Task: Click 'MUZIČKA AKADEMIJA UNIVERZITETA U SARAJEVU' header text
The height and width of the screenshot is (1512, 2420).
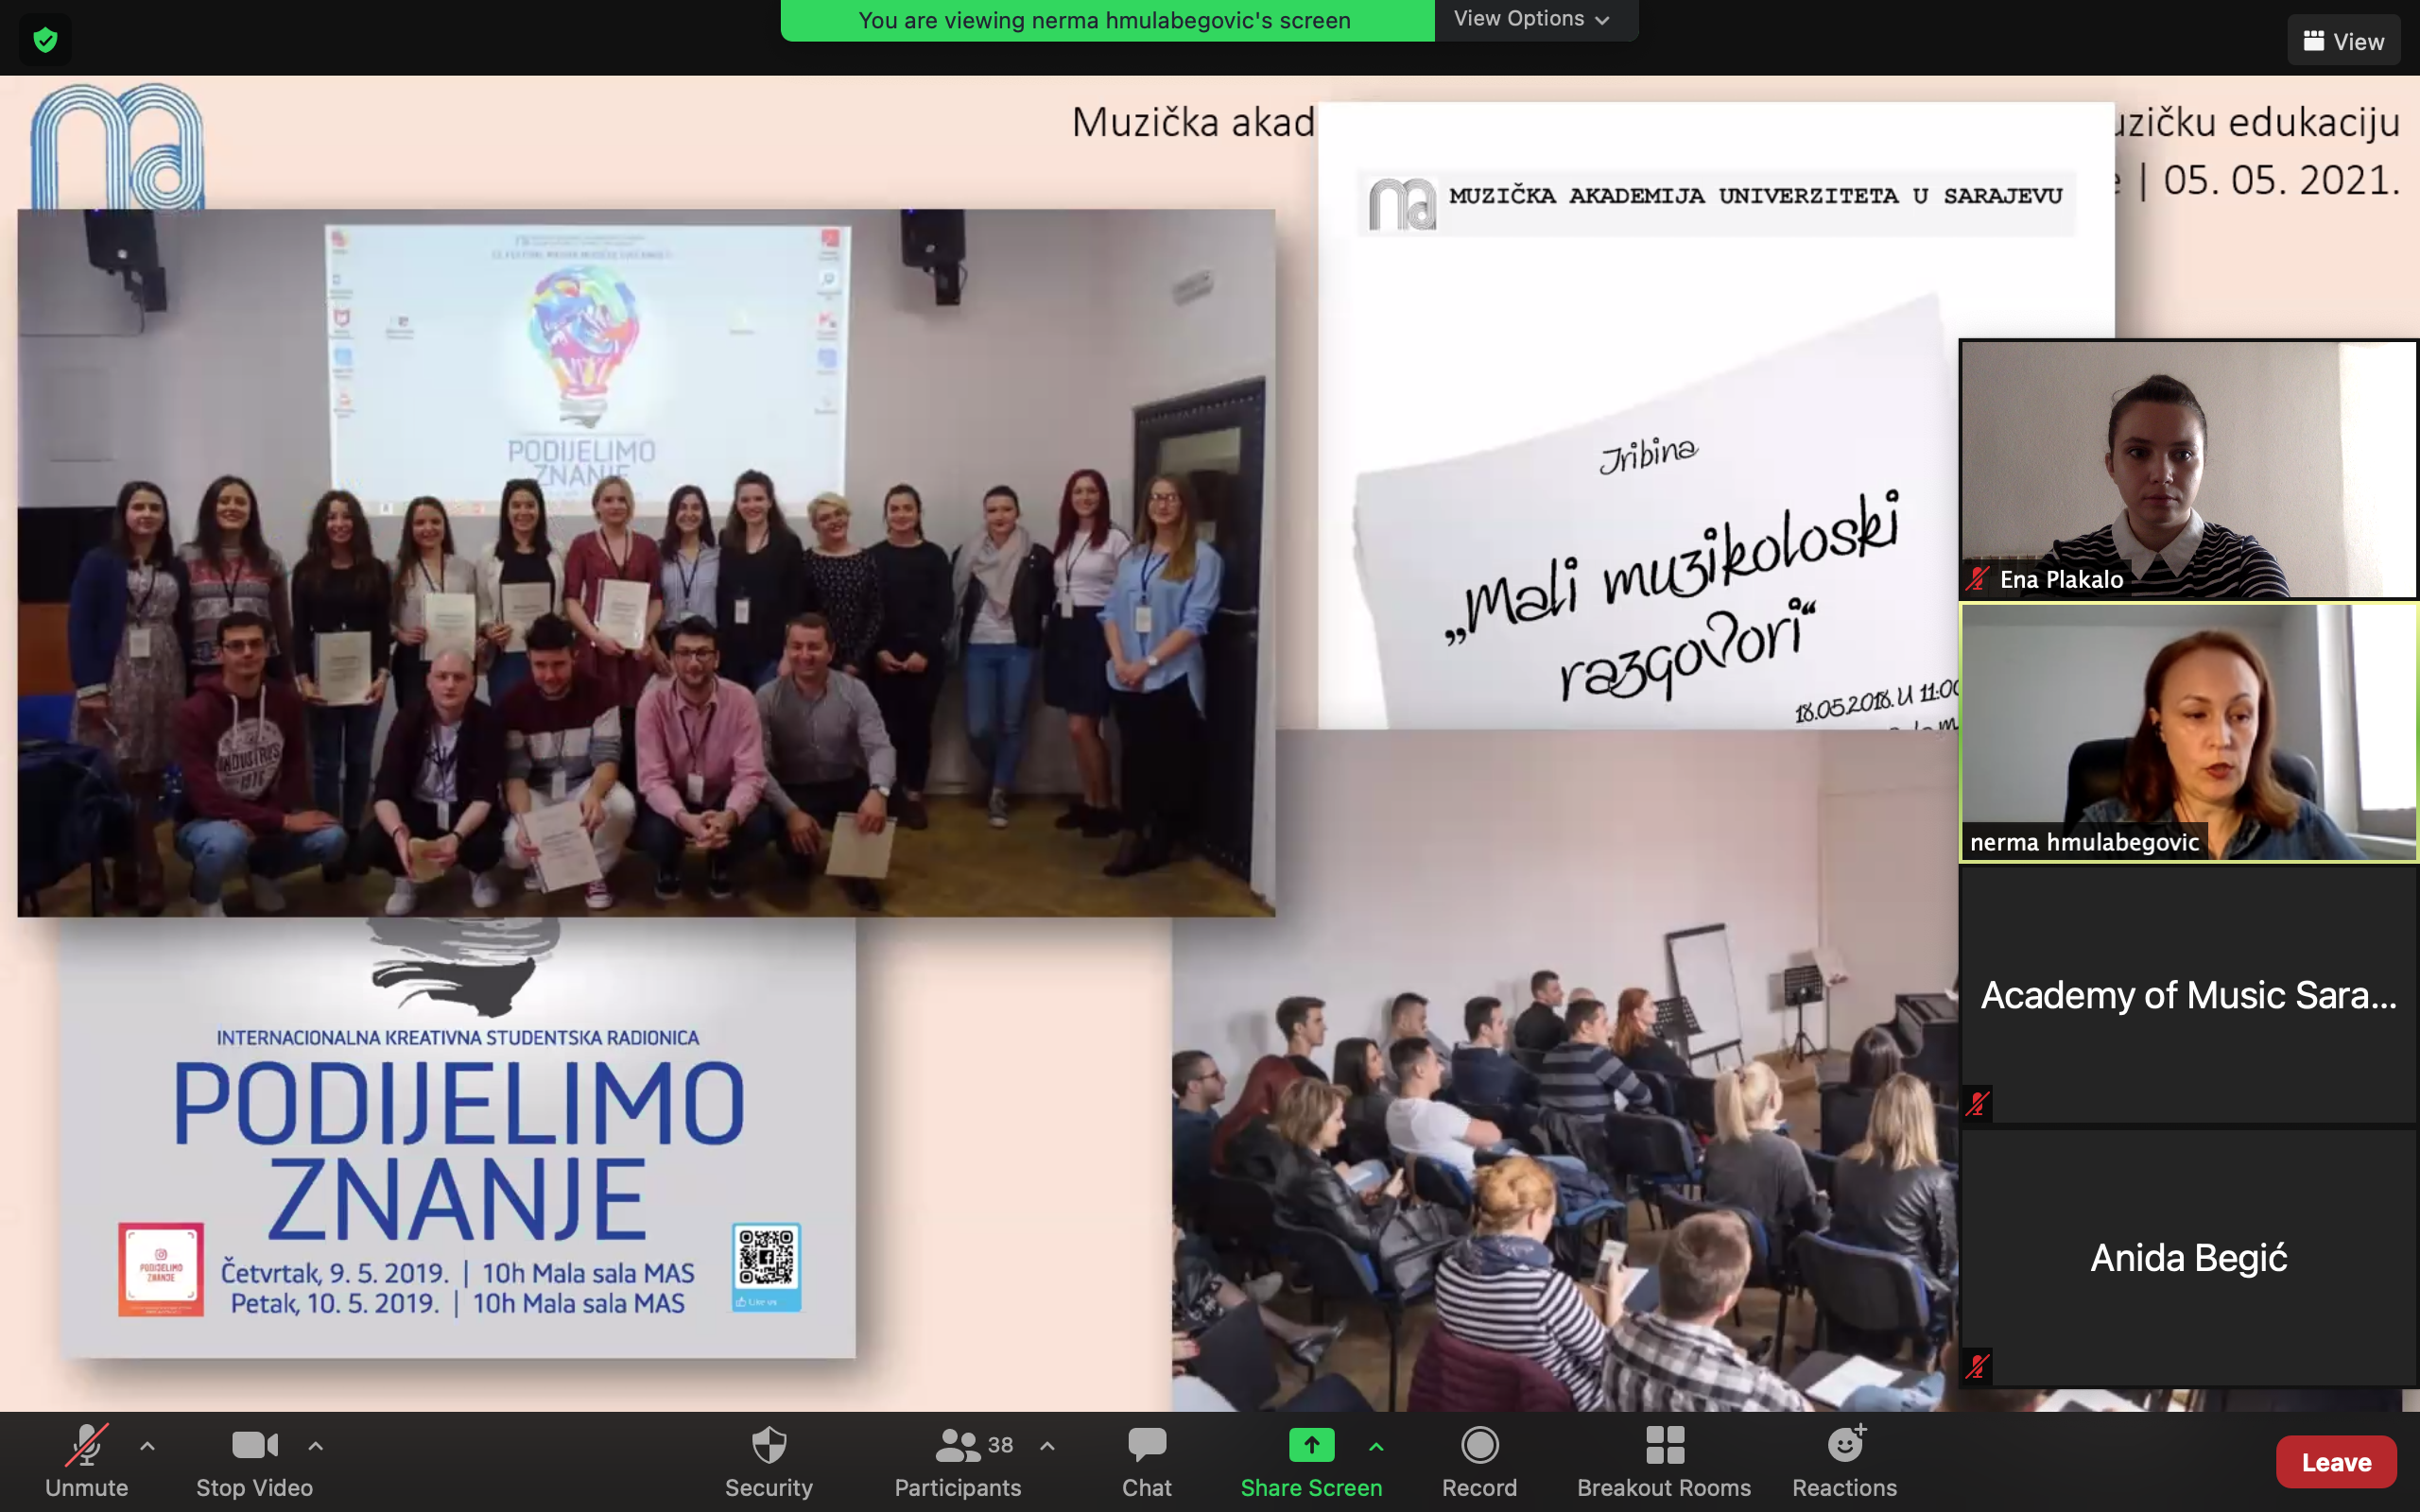Action: [1755, 196]
